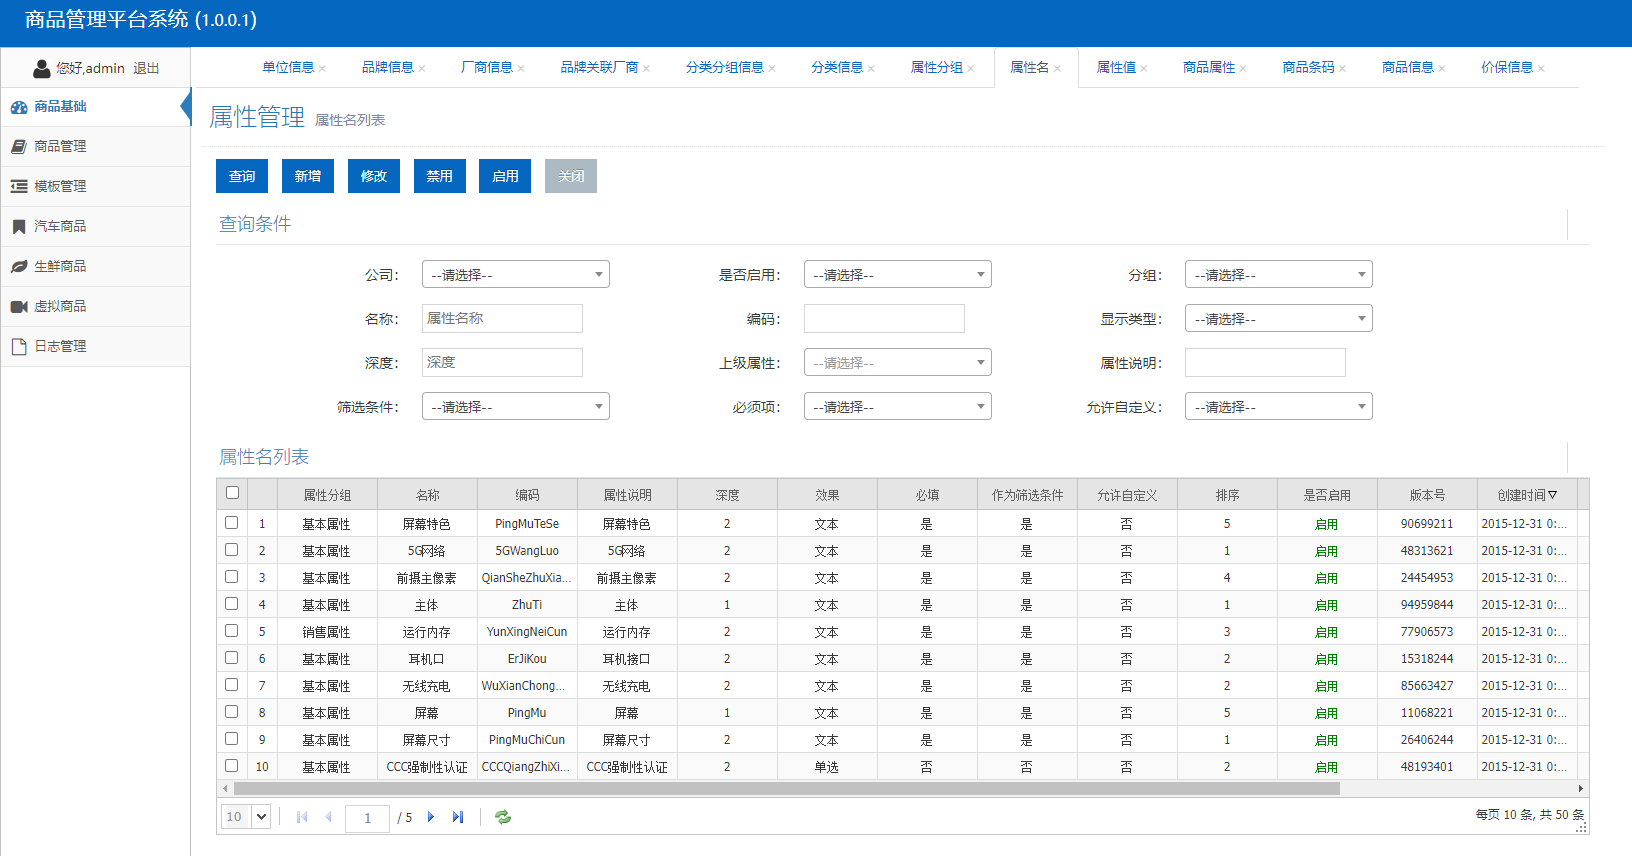Open the 显示类型 dropdown
Image resolution: width=1632 pixels, height=856 pixels.
(x=1279, y=319)
